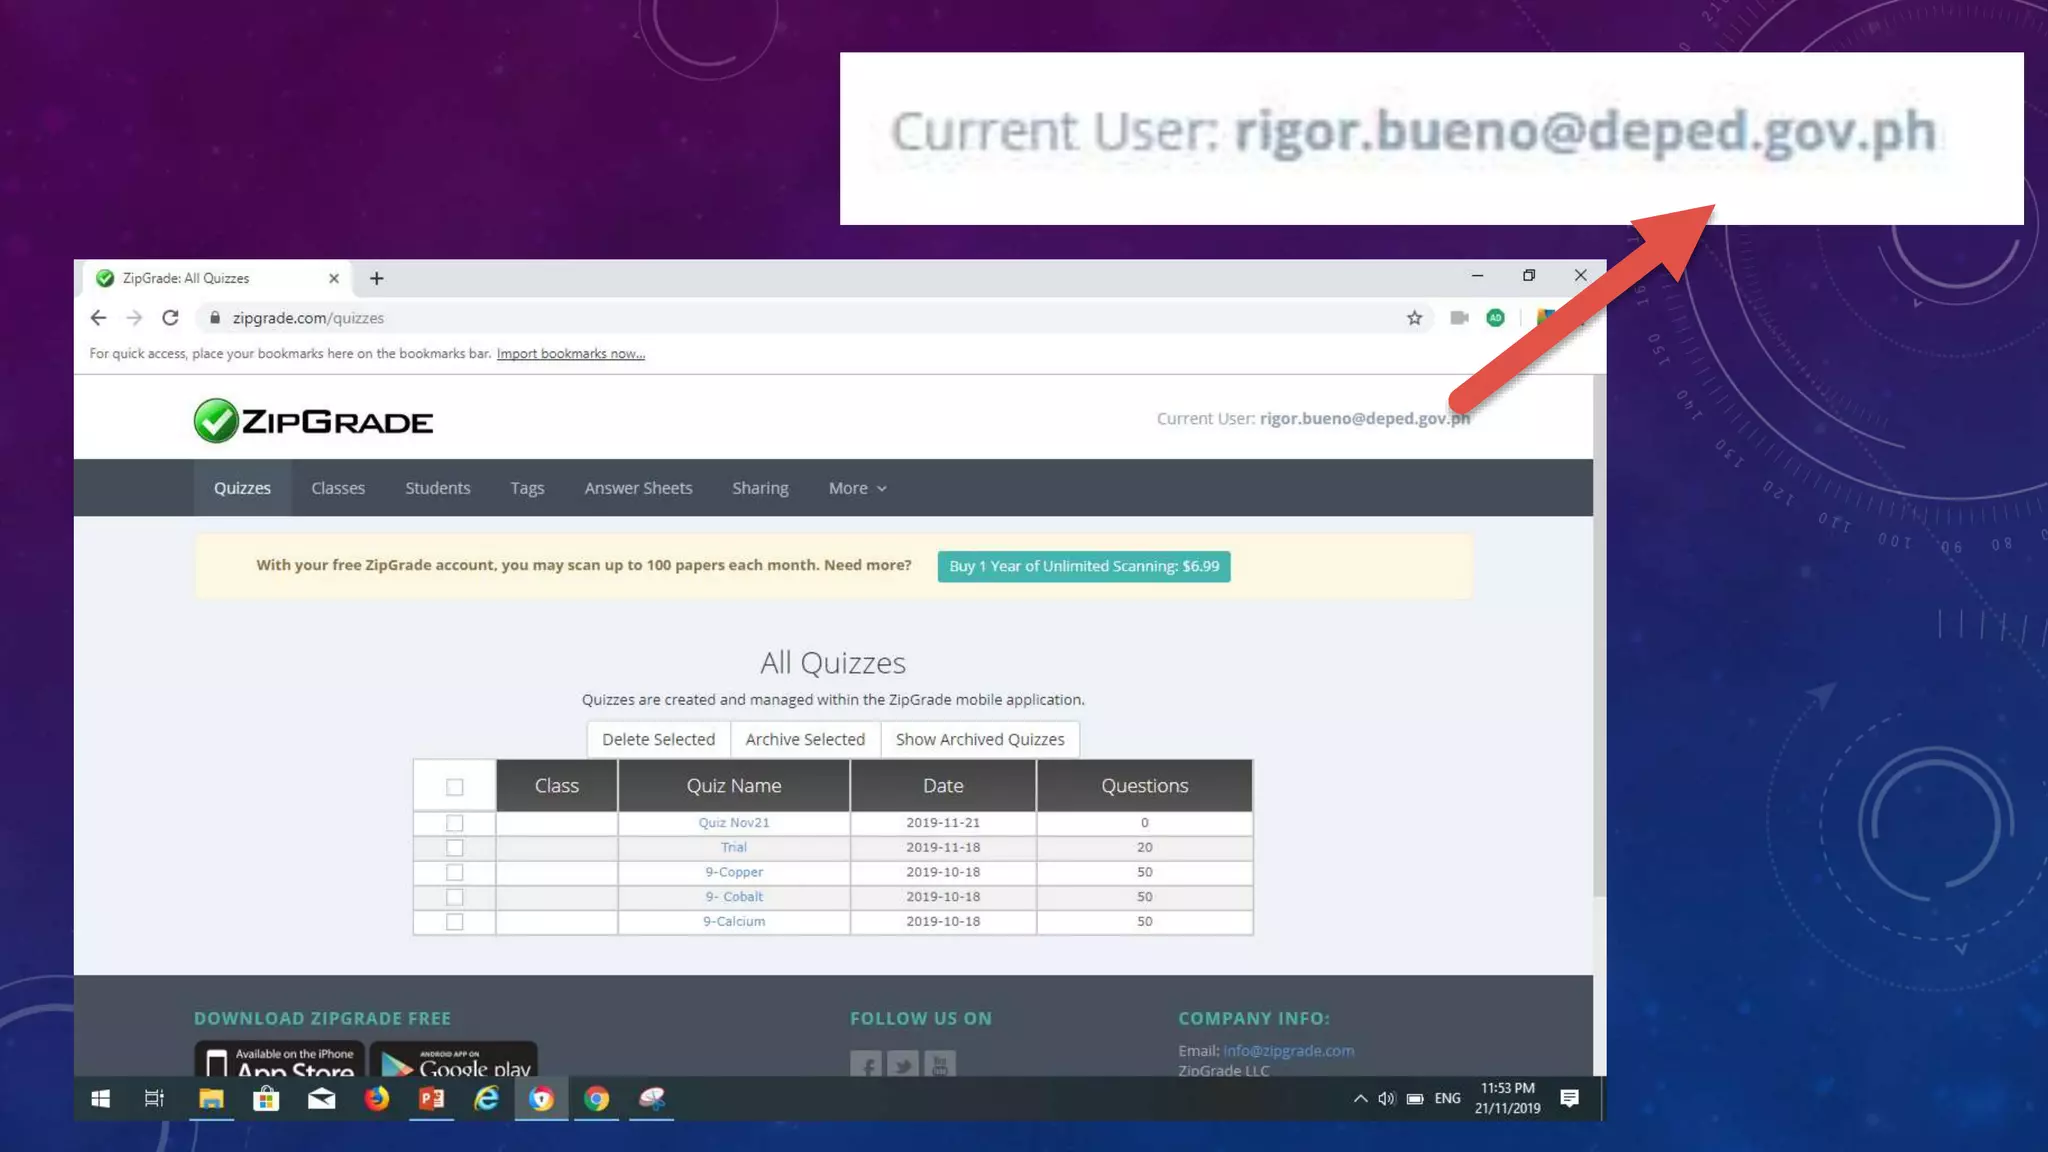The image size is (2048, 1152).
Task: Open Windows Start menu
Action: coord(100,1099)
